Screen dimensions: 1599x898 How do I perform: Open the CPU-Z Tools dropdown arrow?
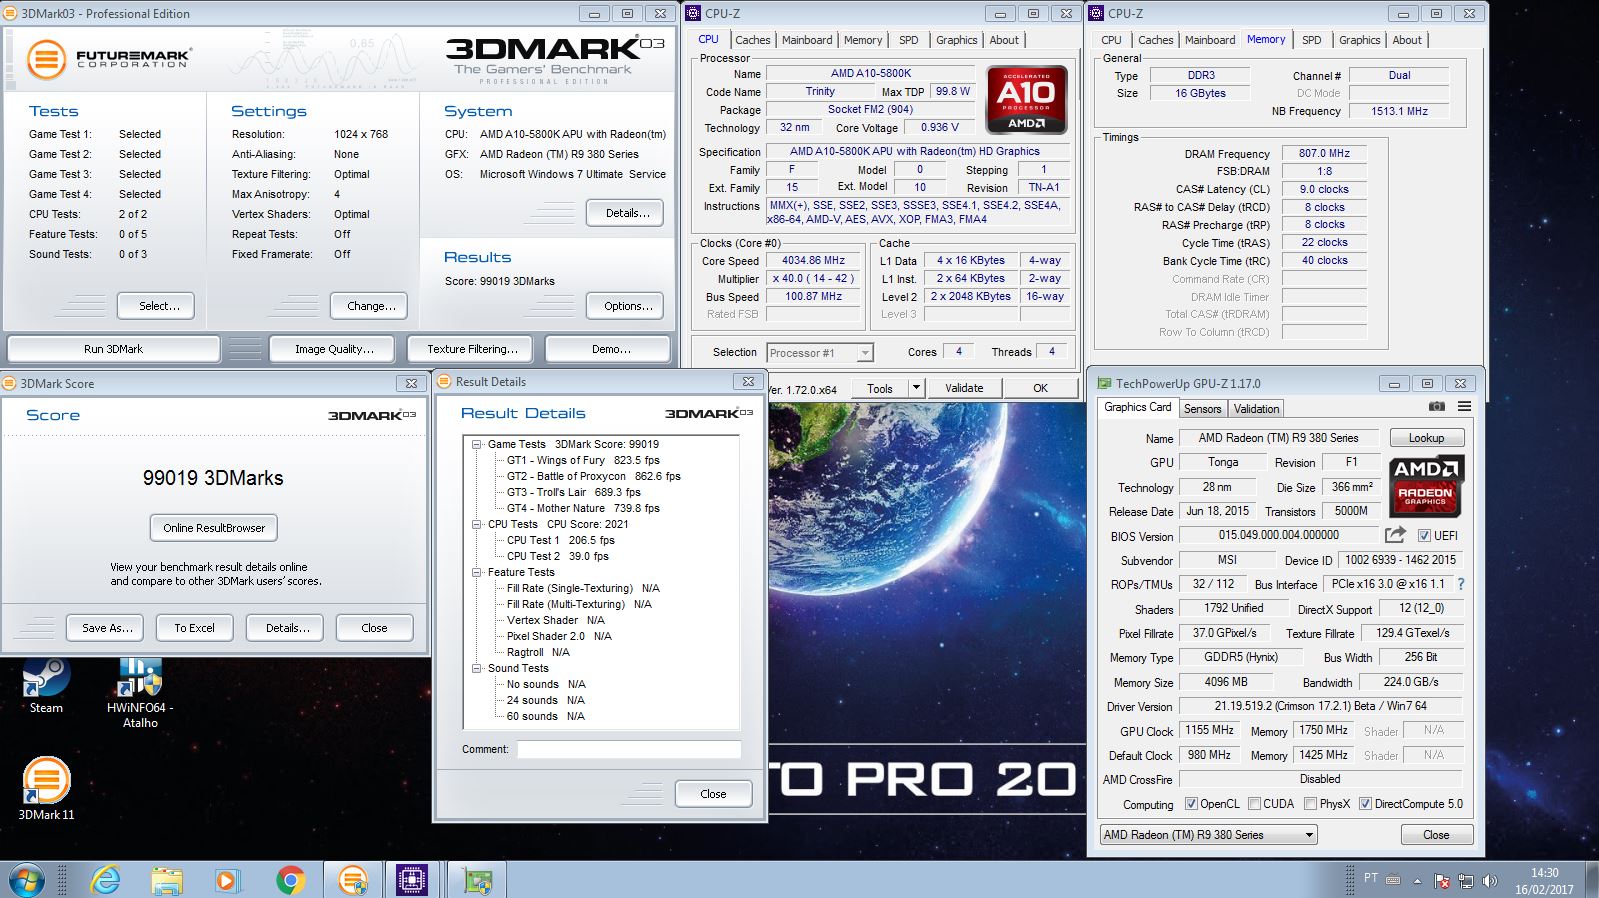[915, 388]
